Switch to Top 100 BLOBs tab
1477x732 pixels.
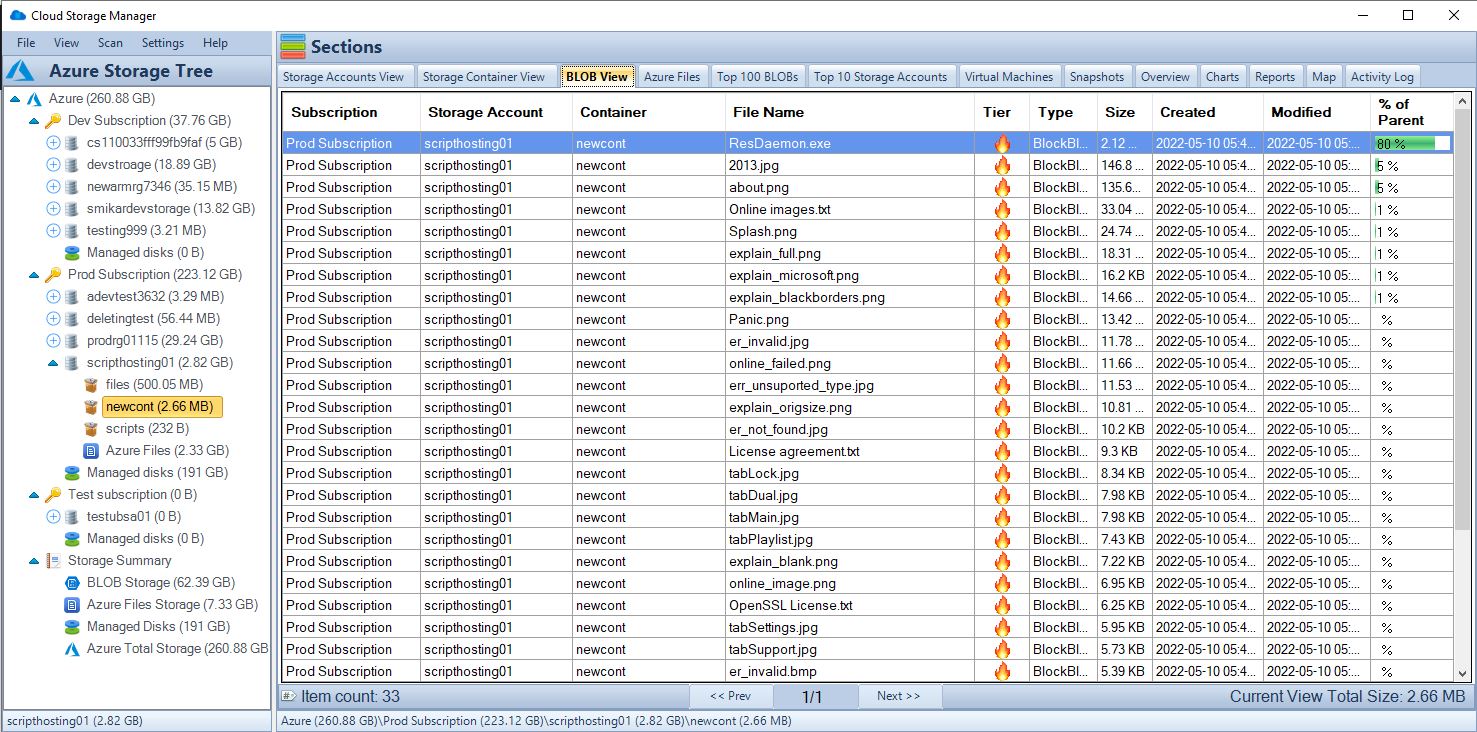(758, 77)
